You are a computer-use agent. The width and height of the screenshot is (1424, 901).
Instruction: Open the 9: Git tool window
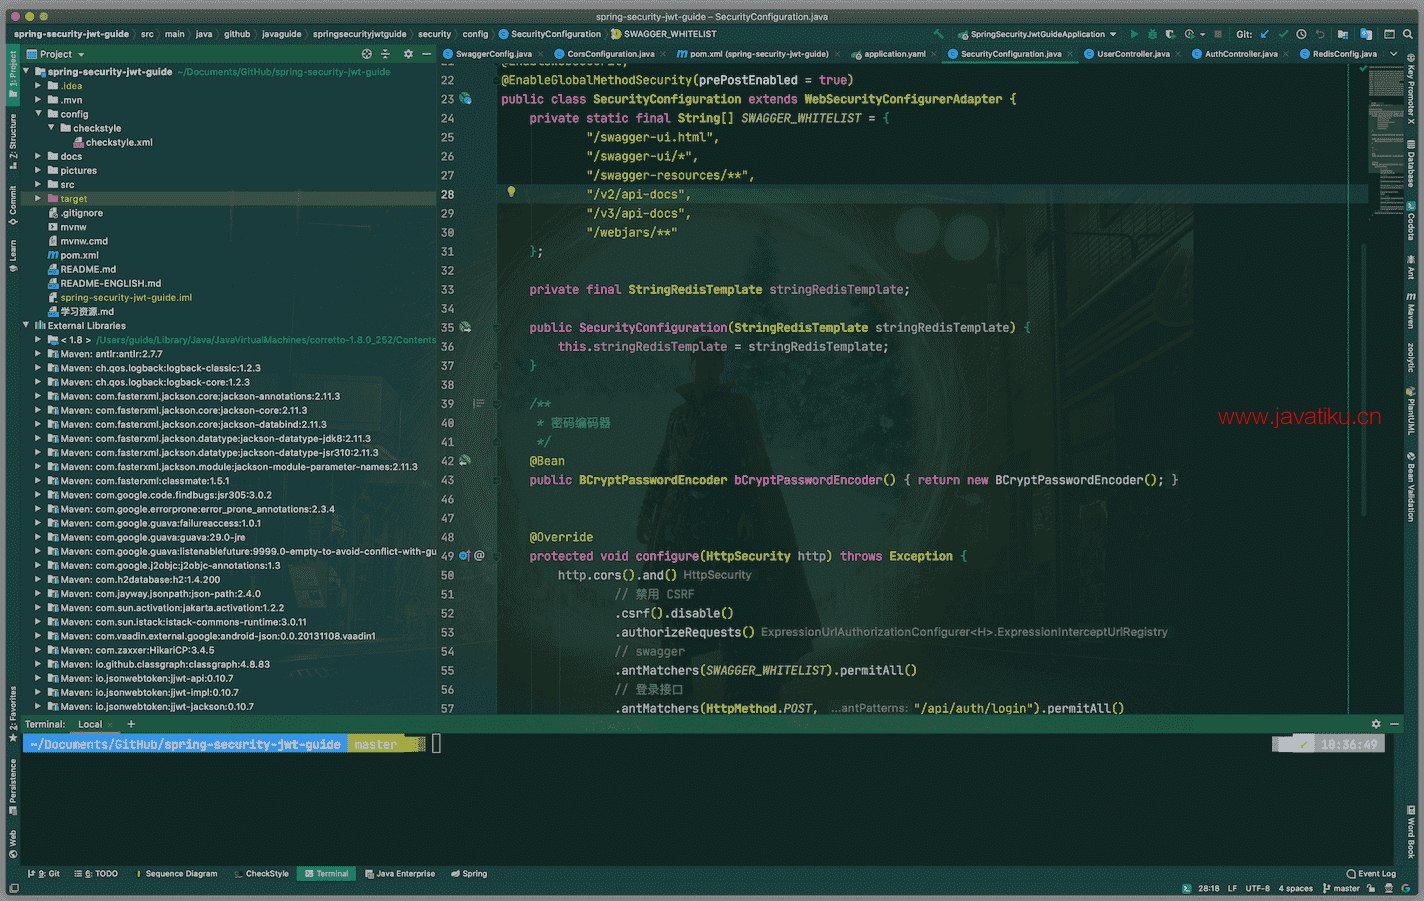[44, 874]
